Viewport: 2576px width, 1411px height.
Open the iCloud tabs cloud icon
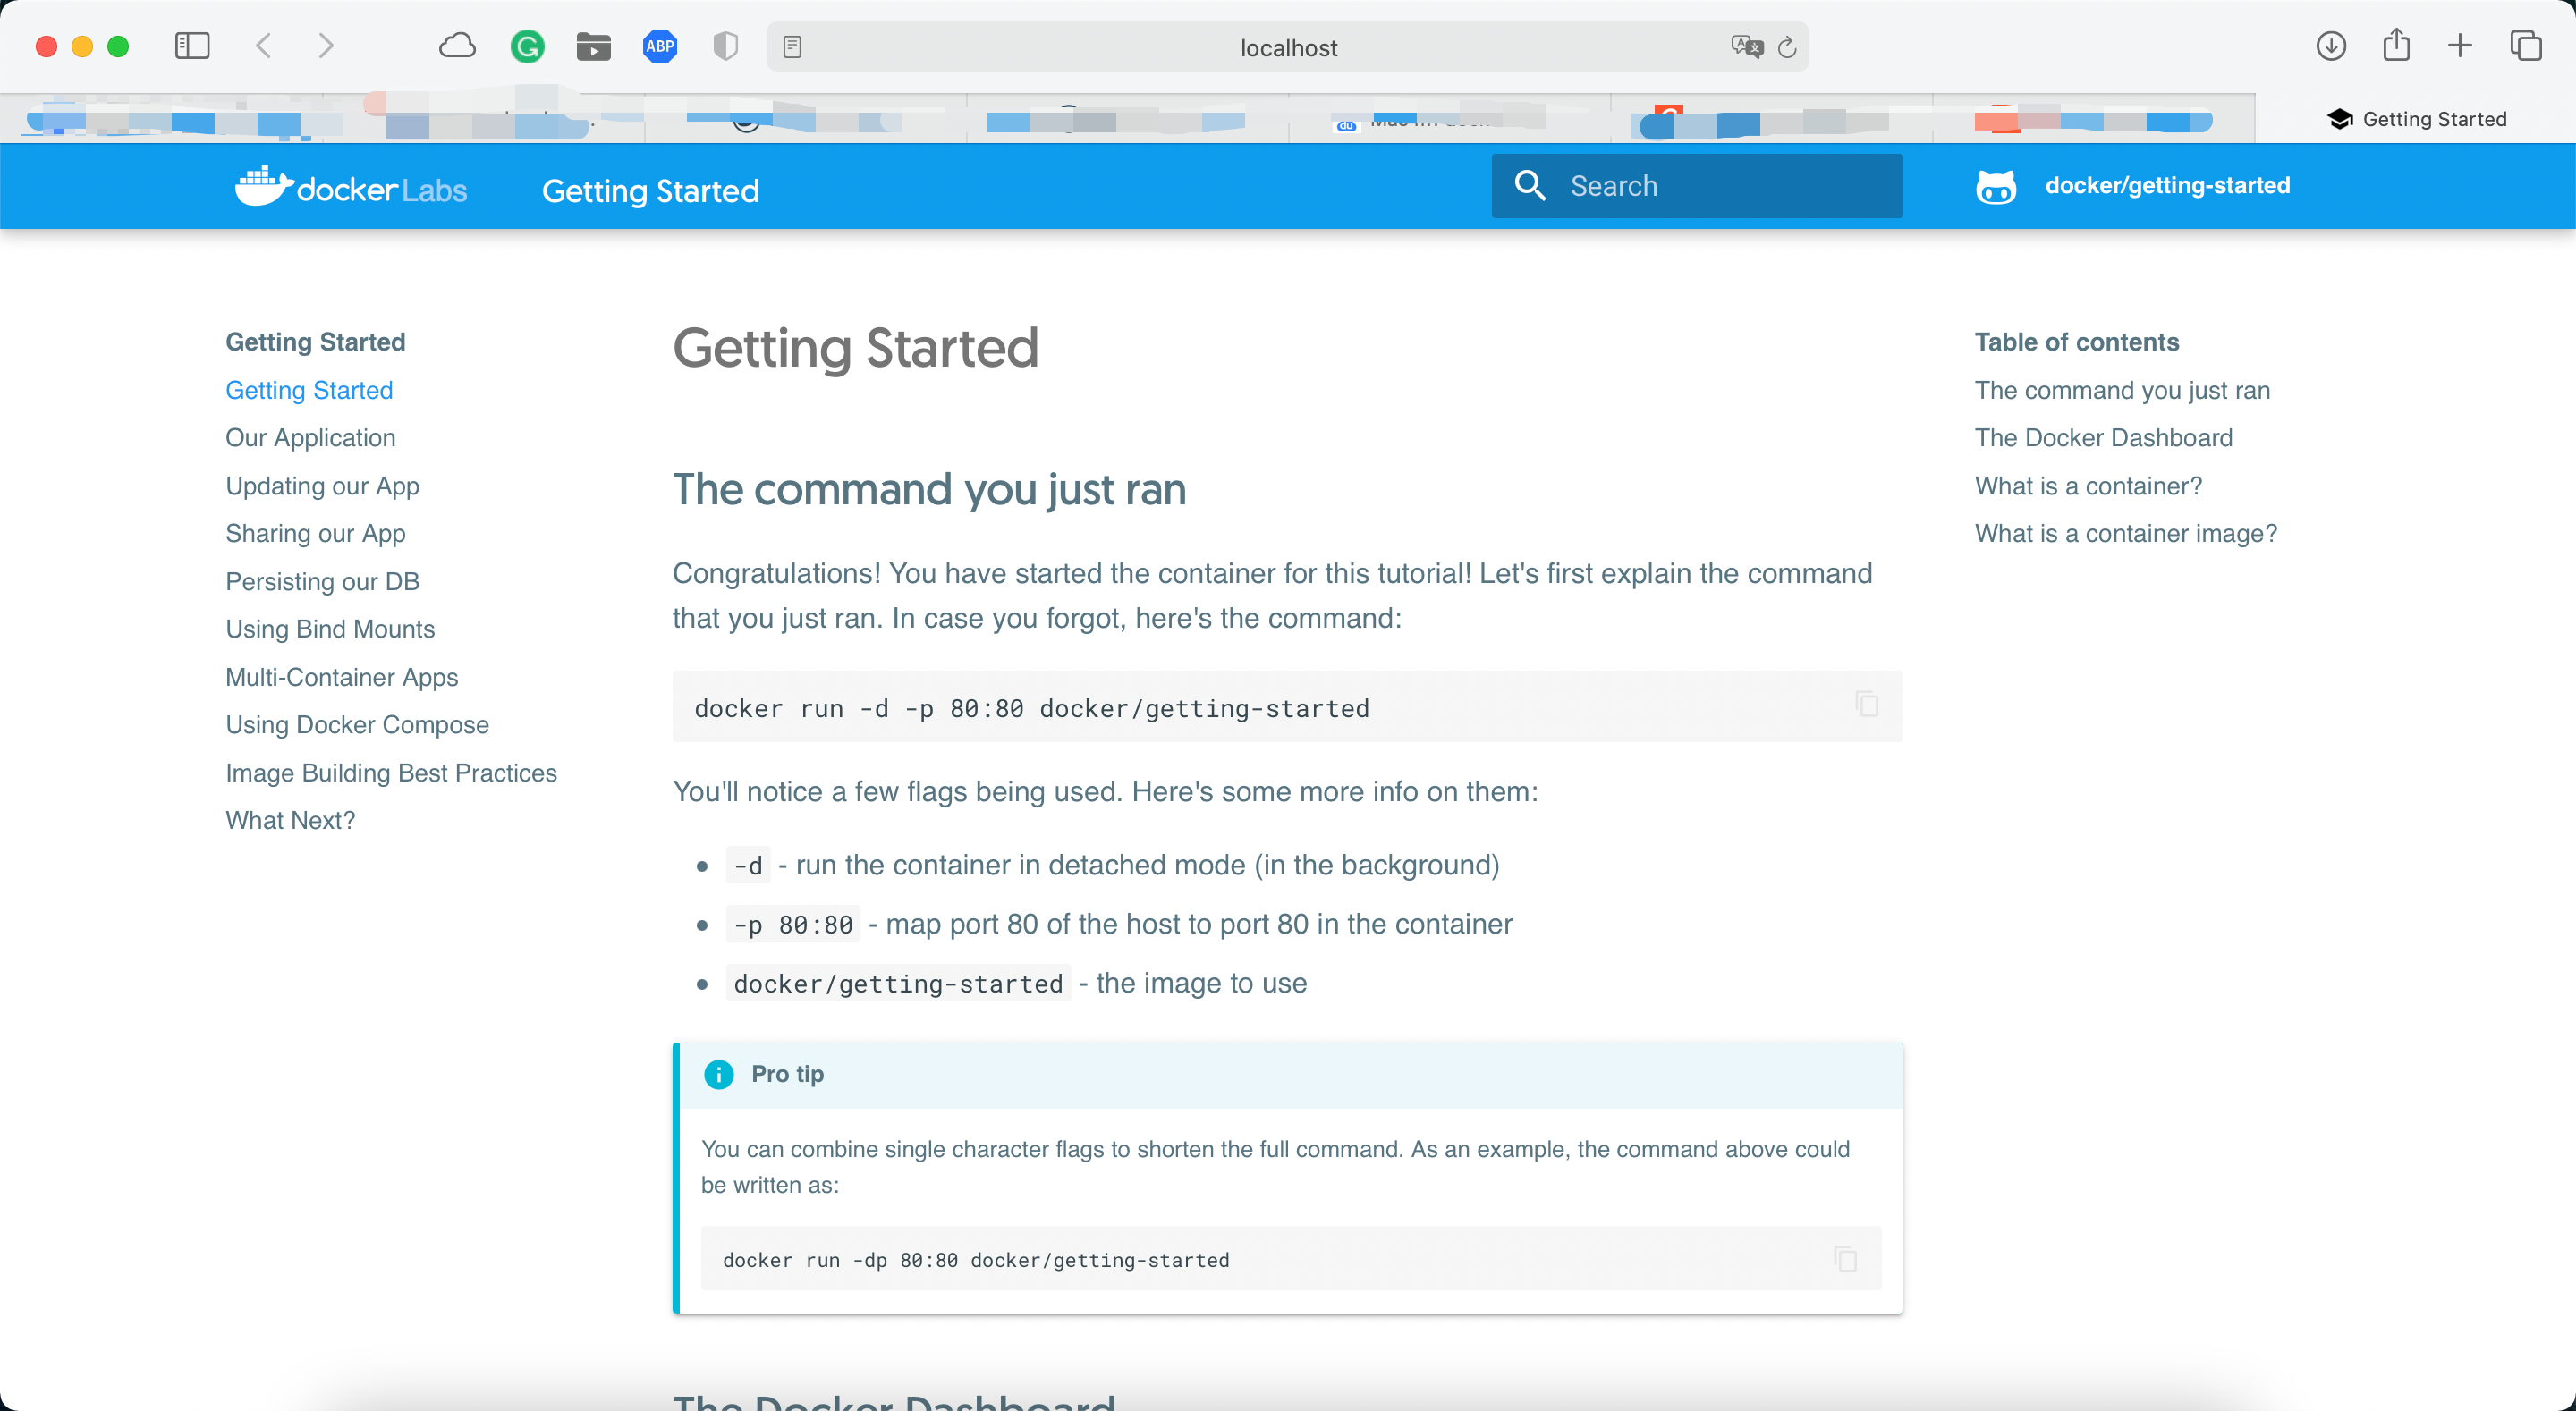point(457,46)
